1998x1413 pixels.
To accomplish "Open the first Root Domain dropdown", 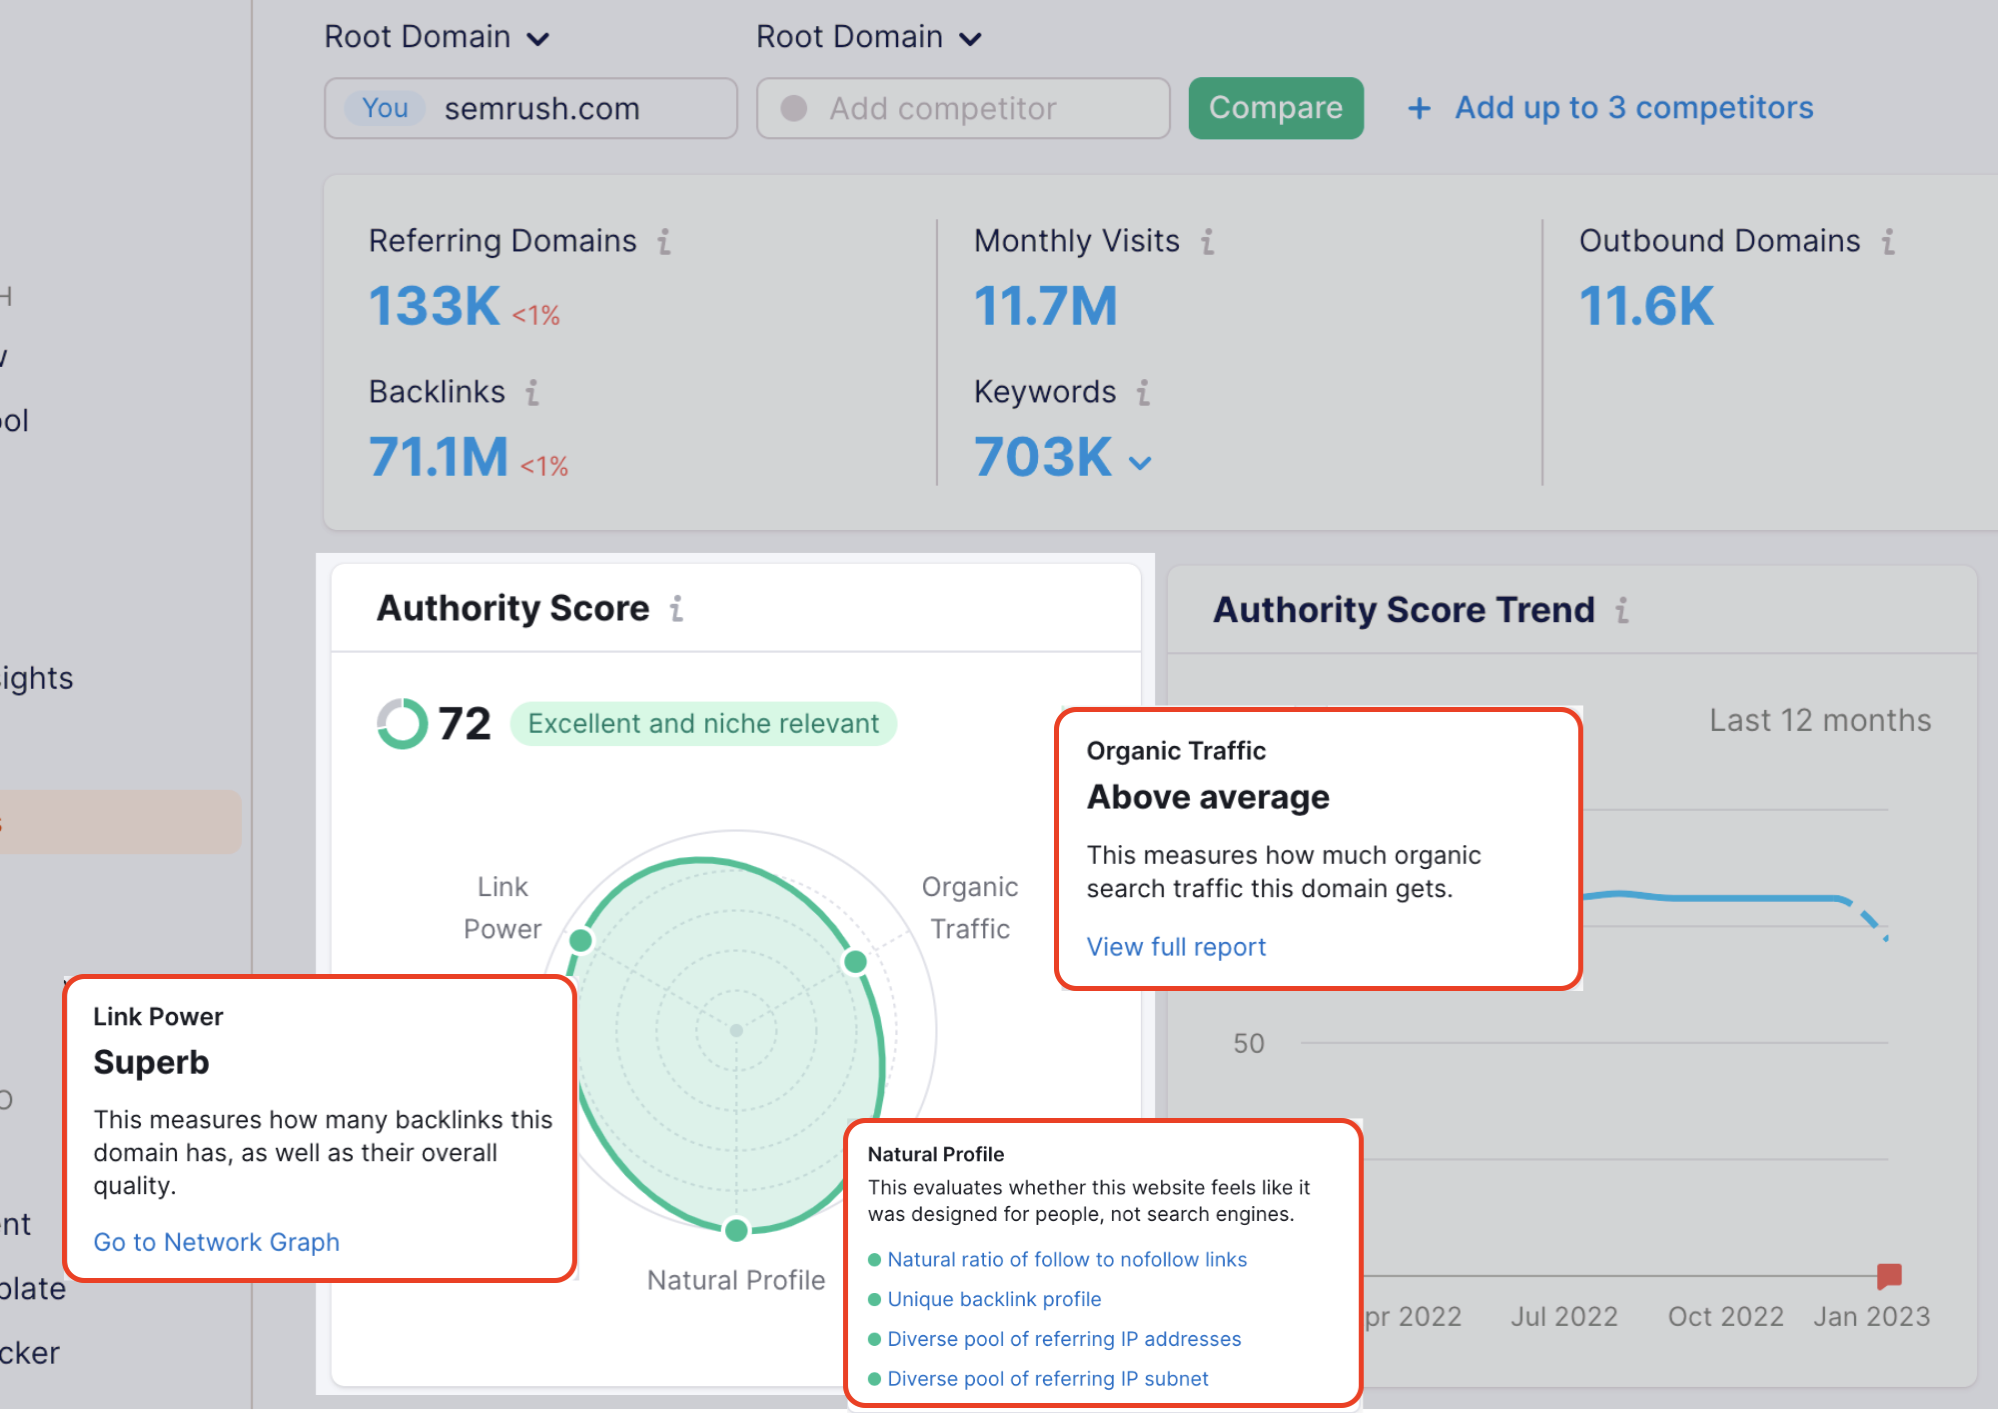I will pyautogui.click(x=437, y=37).
